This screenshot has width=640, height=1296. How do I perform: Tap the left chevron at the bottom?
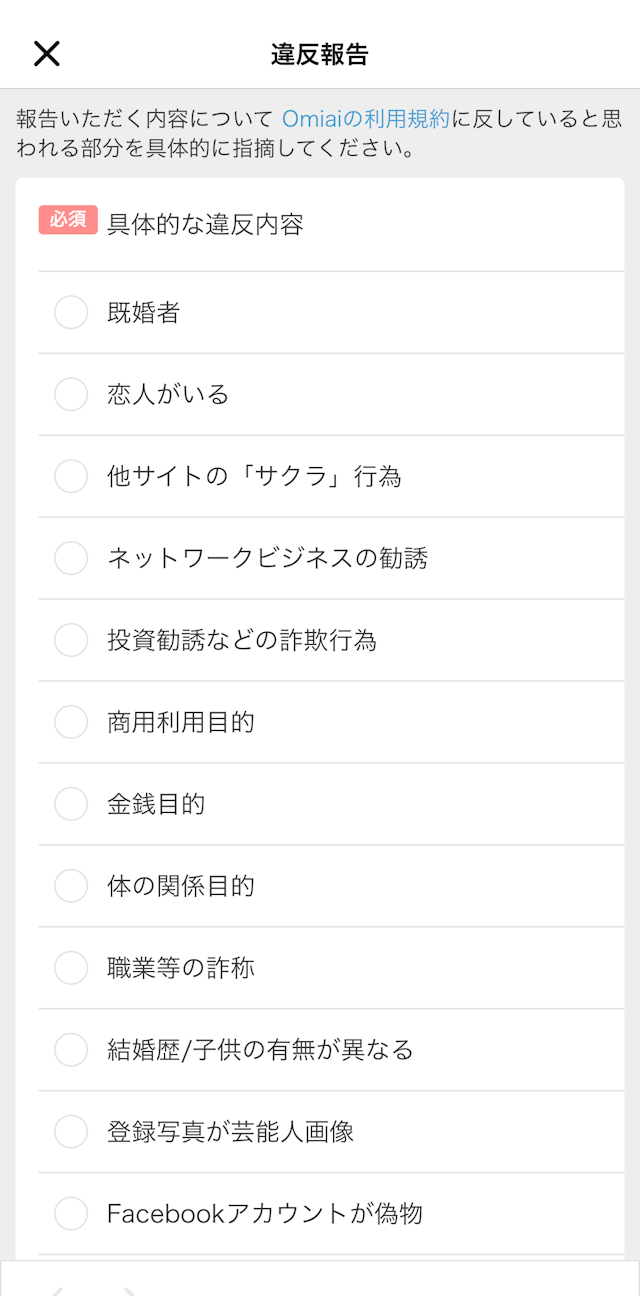click(x=57, y=1290)
